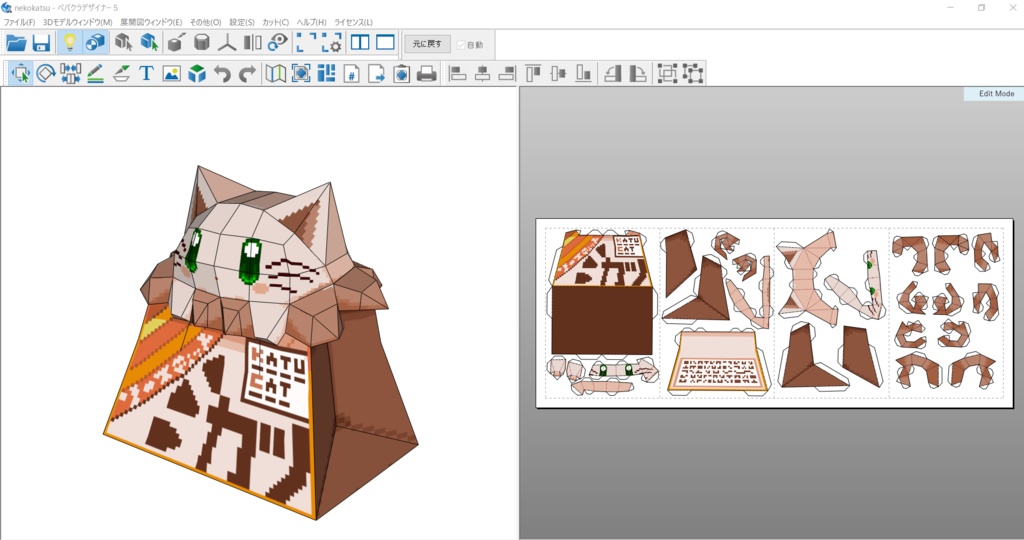Image resolution: width=1024 pixels, height=540 pixels.
Task: Select the edge color pencil tool
Action: click(x=95, y=74)
